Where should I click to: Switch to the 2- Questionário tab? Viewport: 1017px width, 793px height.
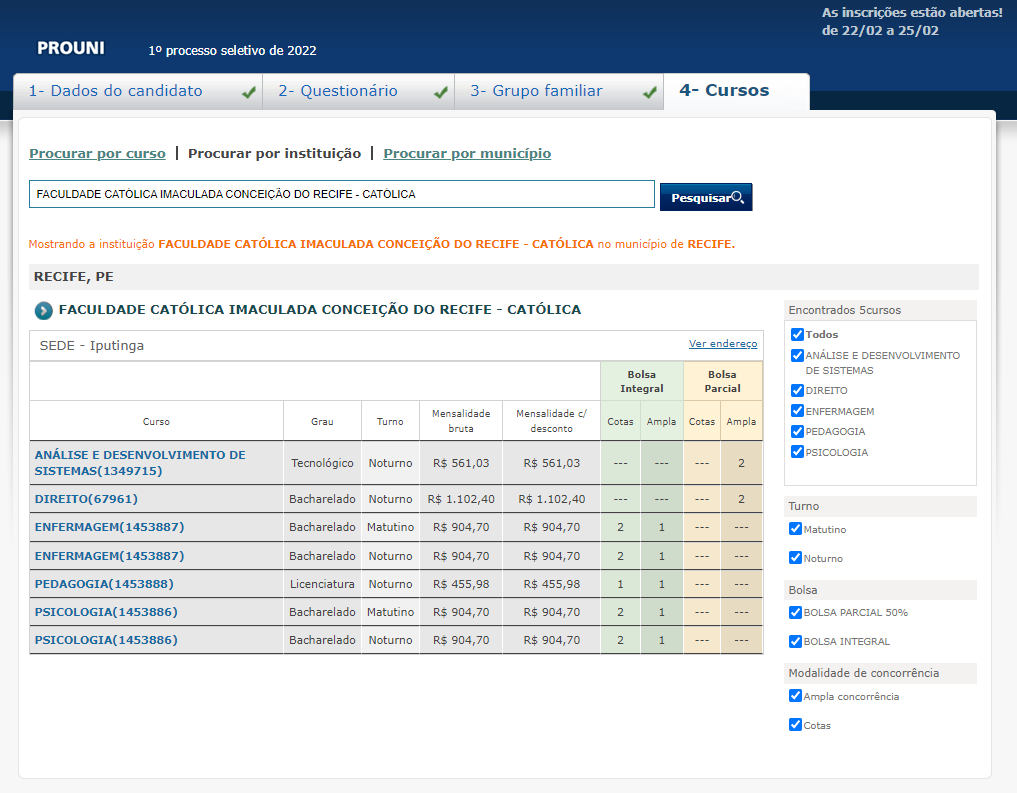point(358,91)
